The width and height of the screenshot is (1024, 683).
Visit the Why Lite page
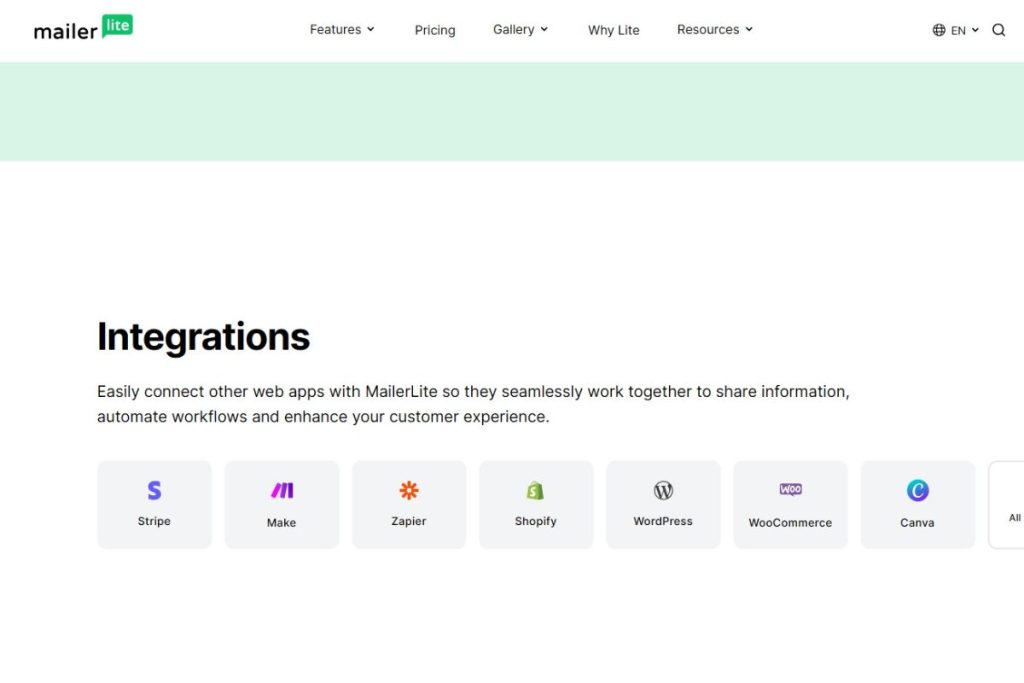point(613,30)
